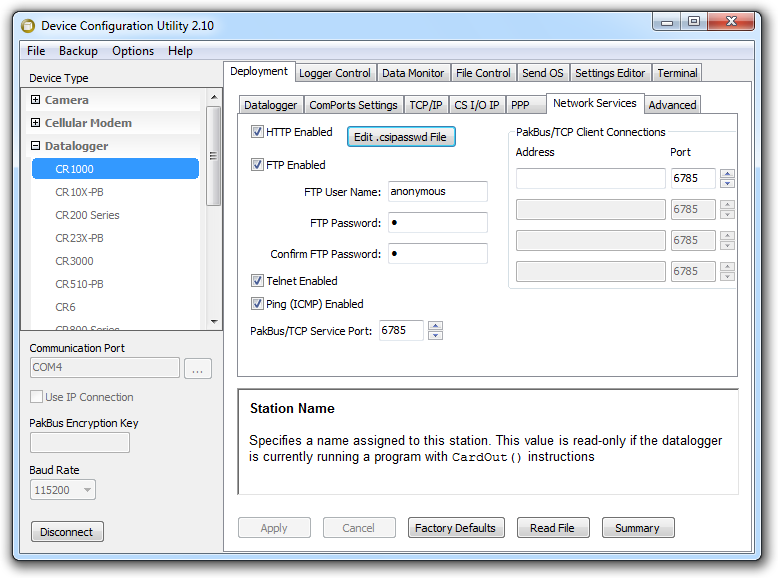Click the Communication Port browse button
The width and height of the screenshot is (778, 578).
point(197,369)
